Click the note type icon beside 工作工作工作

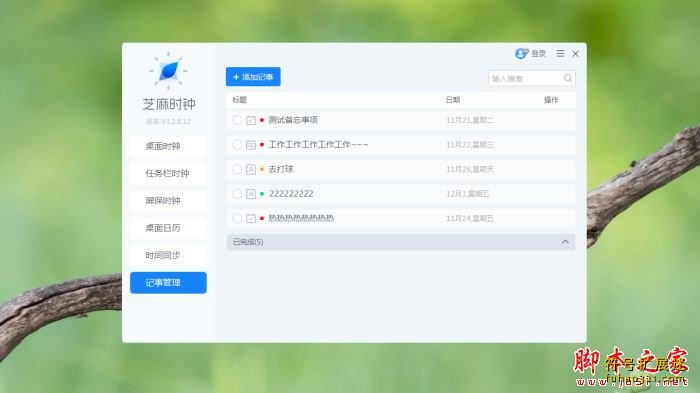251,145
